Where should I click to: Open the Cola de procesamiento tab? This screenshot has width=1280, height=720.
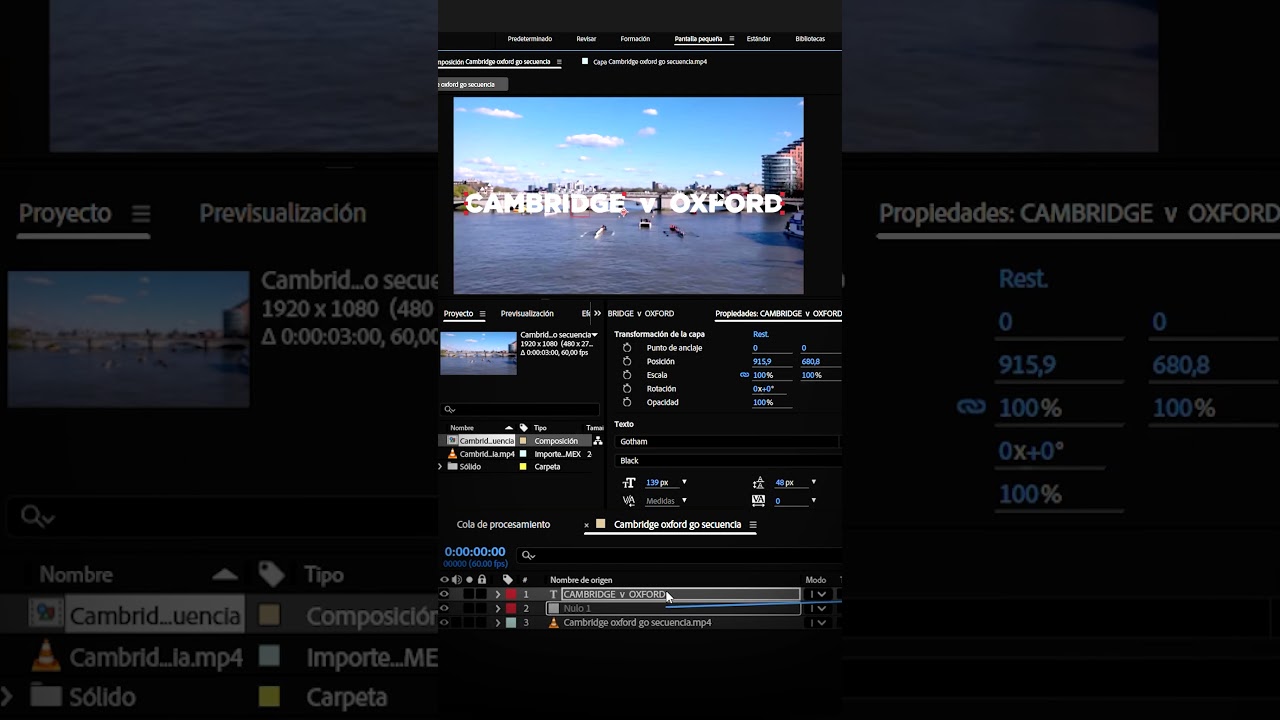(503, 524)
